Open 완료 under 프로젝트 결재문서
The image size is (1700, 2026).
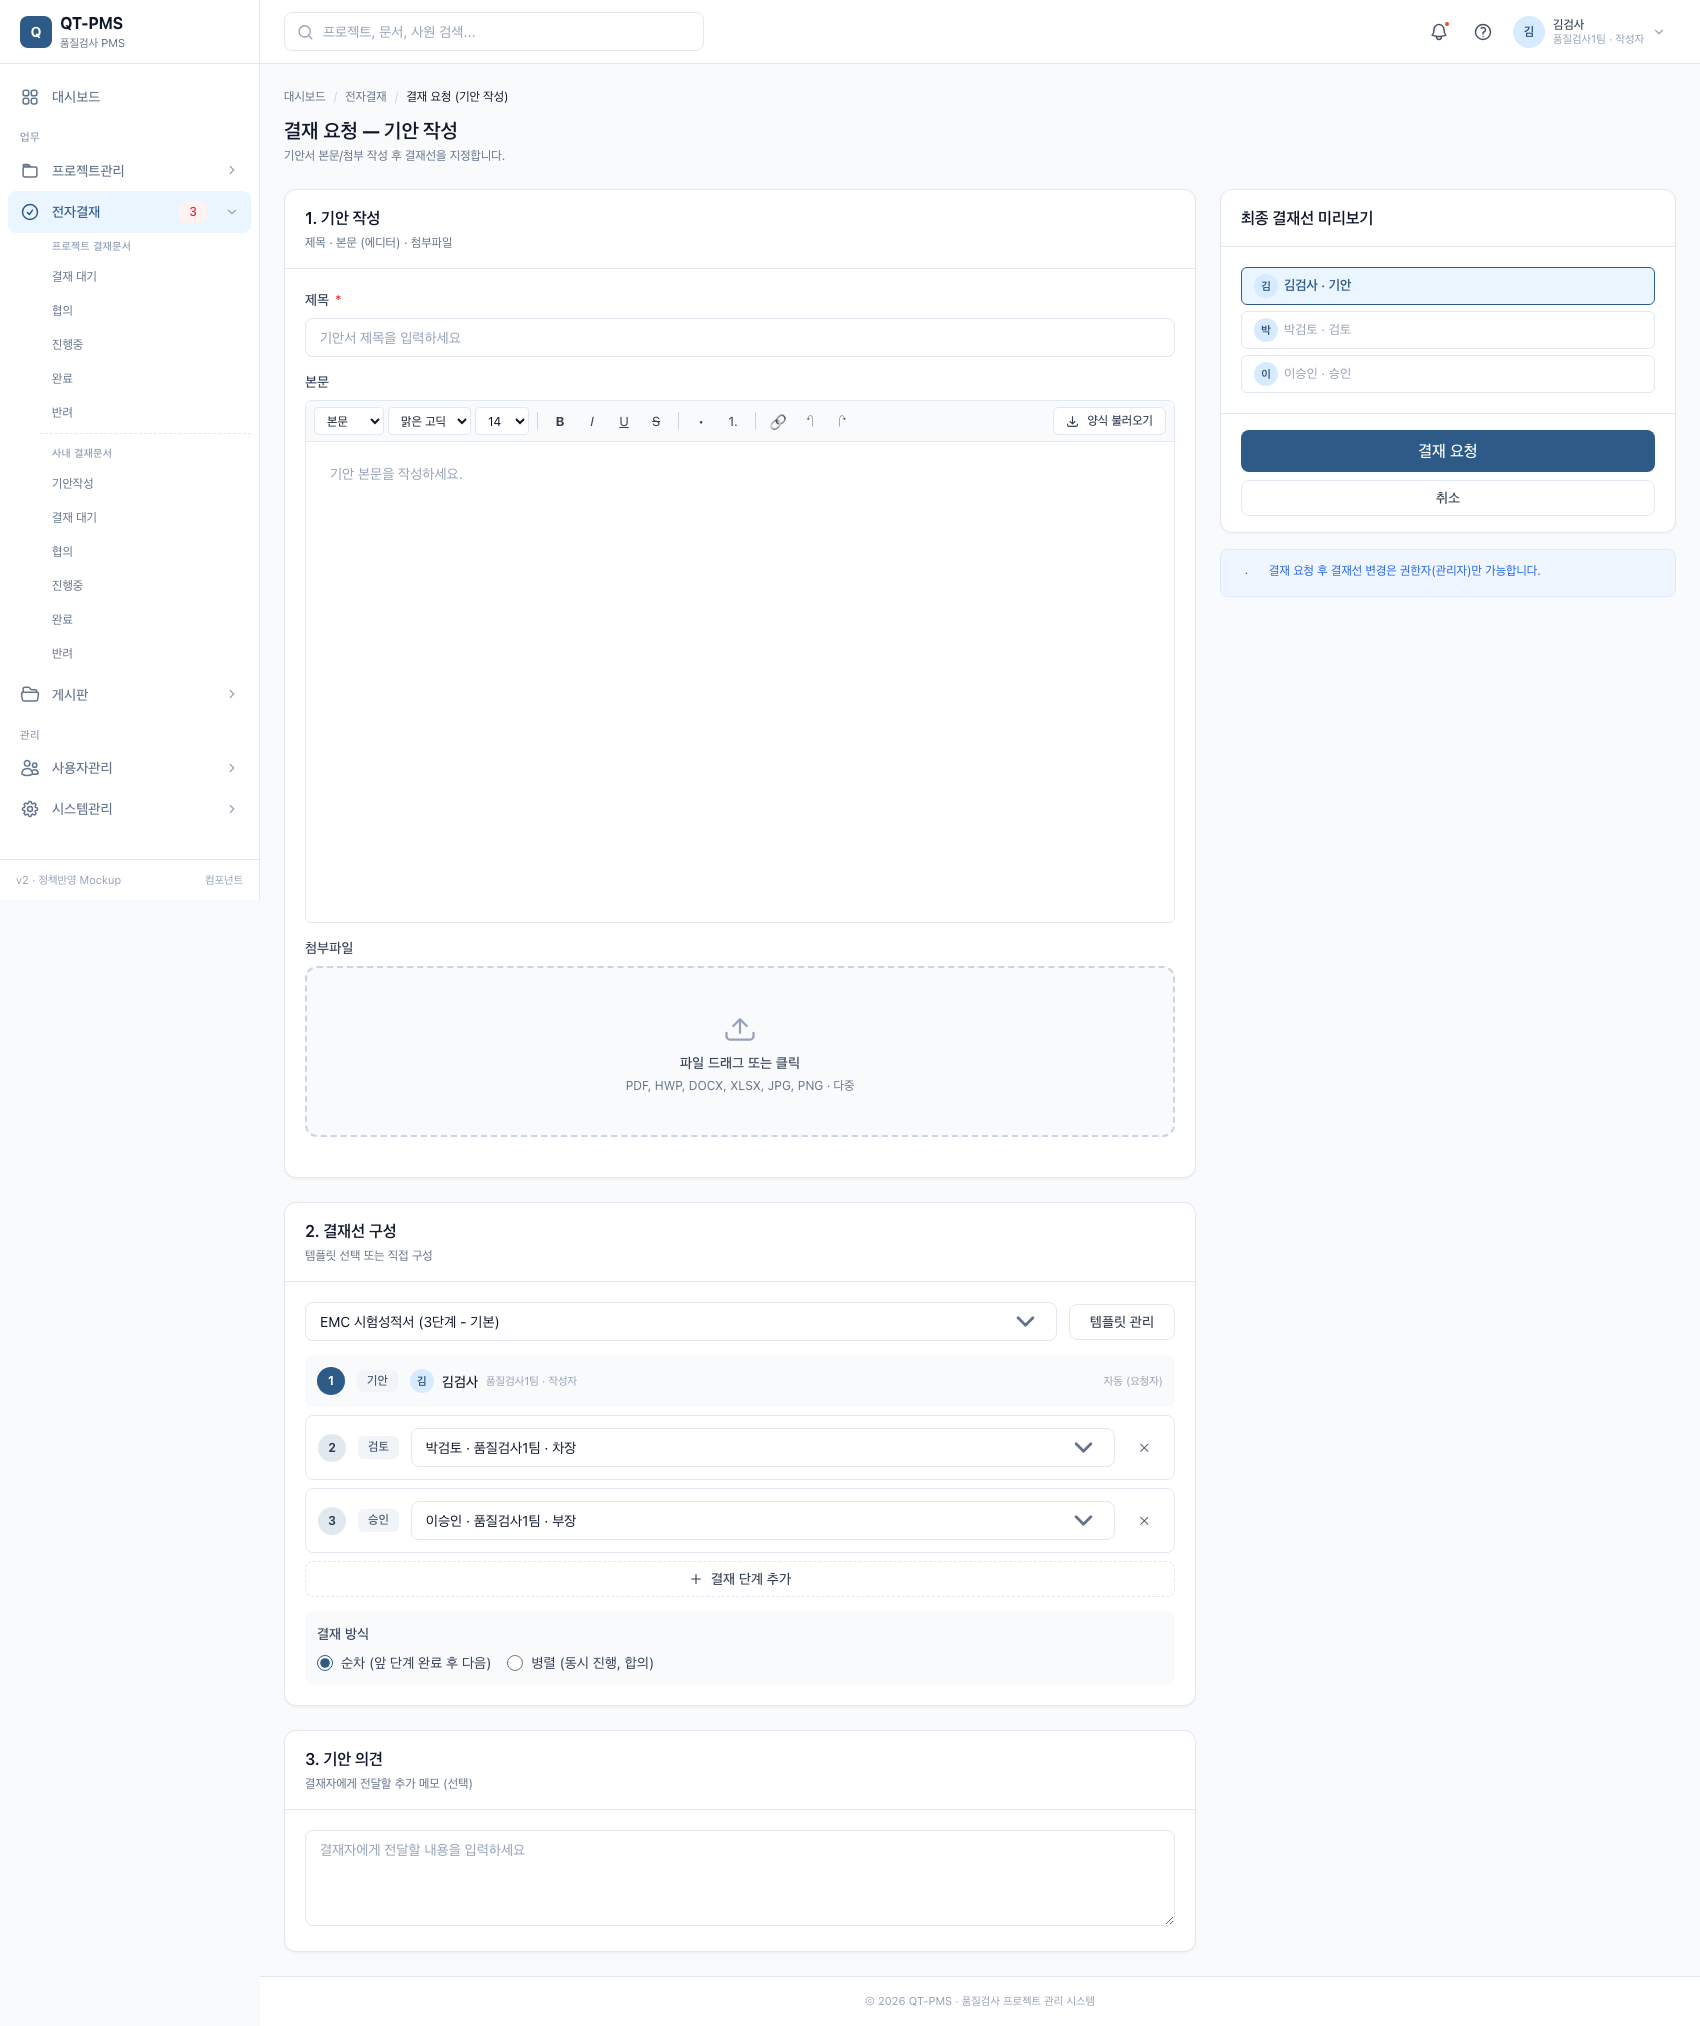tap(62, 379)
